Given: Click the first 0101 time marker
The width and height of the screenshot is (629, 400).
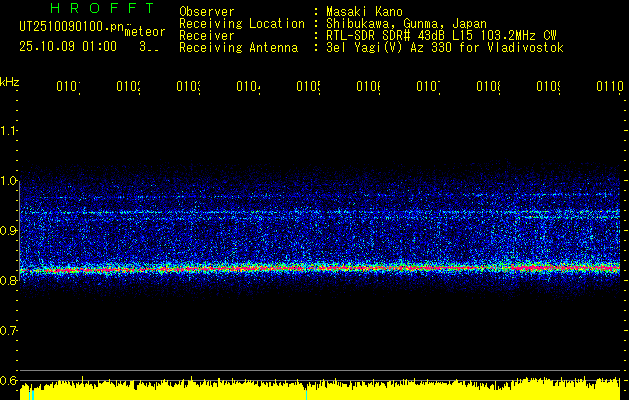Looking at the screenshot, I should 67,87.
